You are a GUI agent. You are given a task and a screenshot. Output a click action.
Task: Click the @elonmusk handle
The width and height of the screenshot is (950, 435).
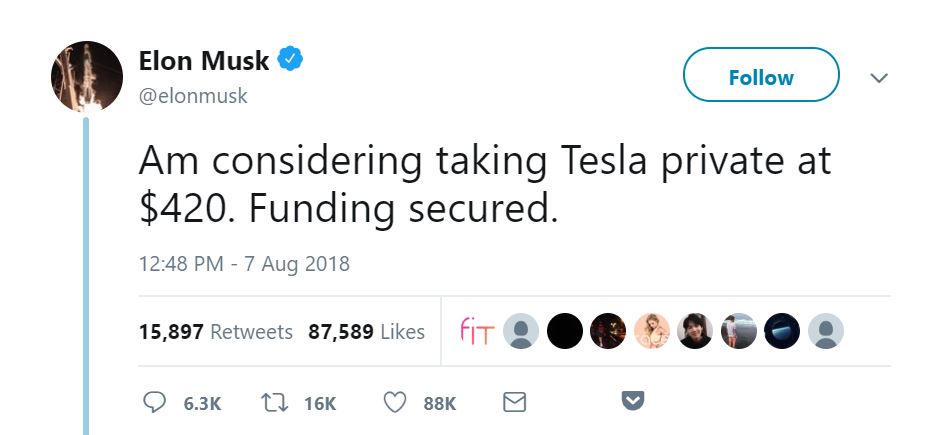(193, 96)
